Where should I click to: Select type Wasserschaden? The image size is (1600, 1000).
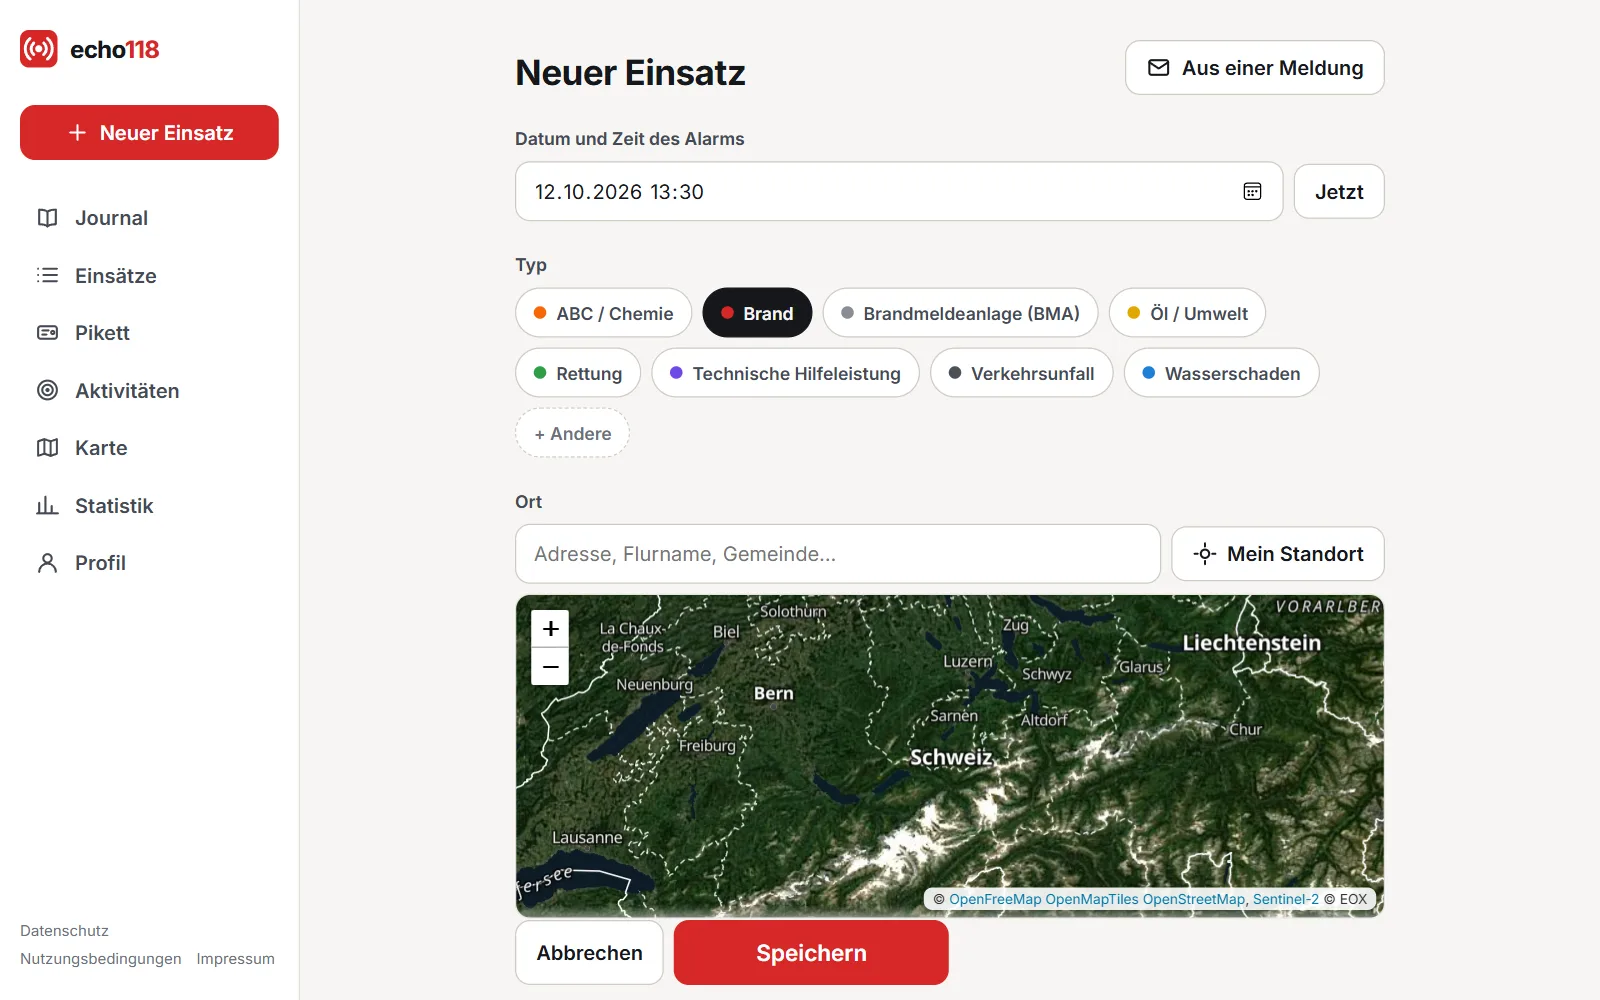[1221, 373]
